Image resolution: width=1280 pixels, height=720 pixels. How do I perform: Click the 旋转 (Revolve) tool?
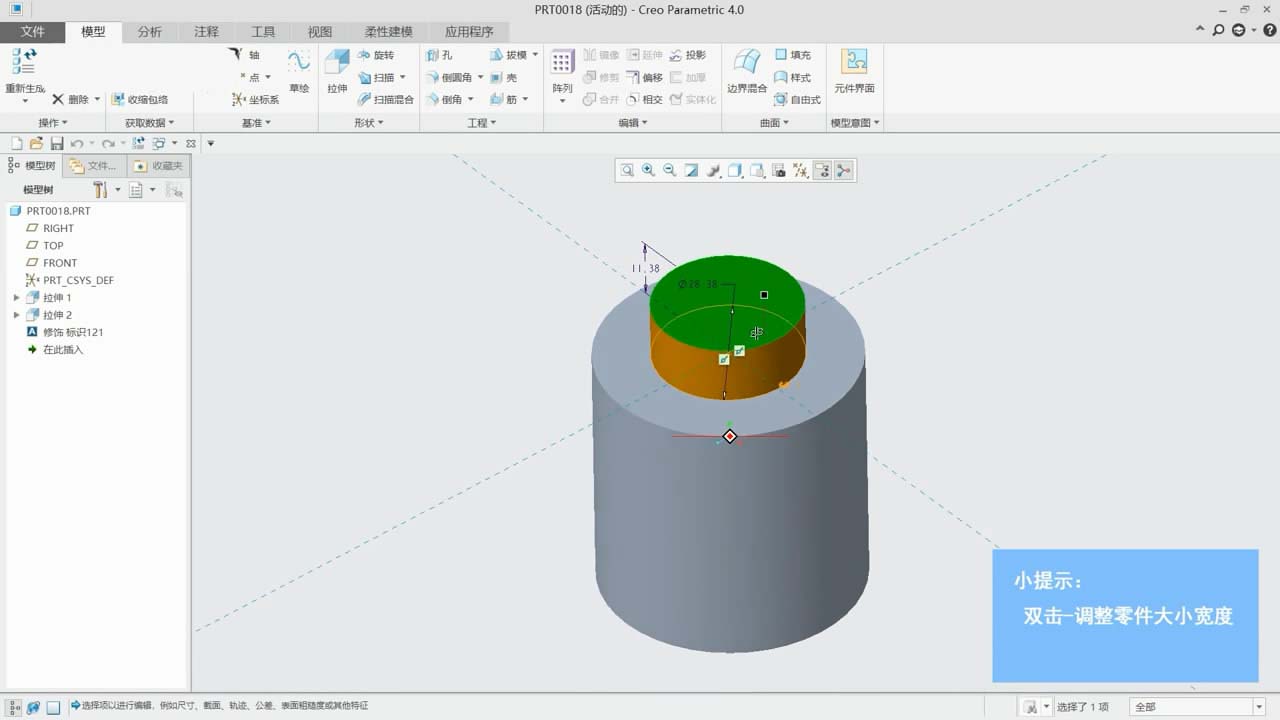(375, 55)
